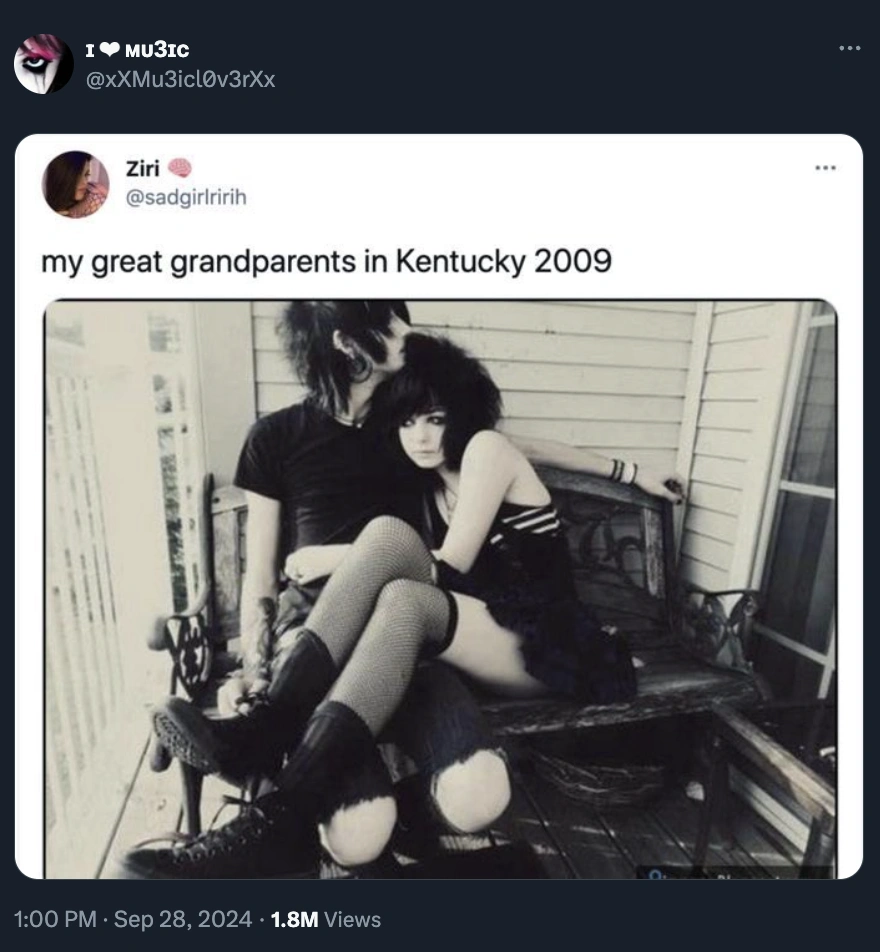The image size is (880, 952).
Task: Open Ziri's profile picture
Action: pos(75,185)
